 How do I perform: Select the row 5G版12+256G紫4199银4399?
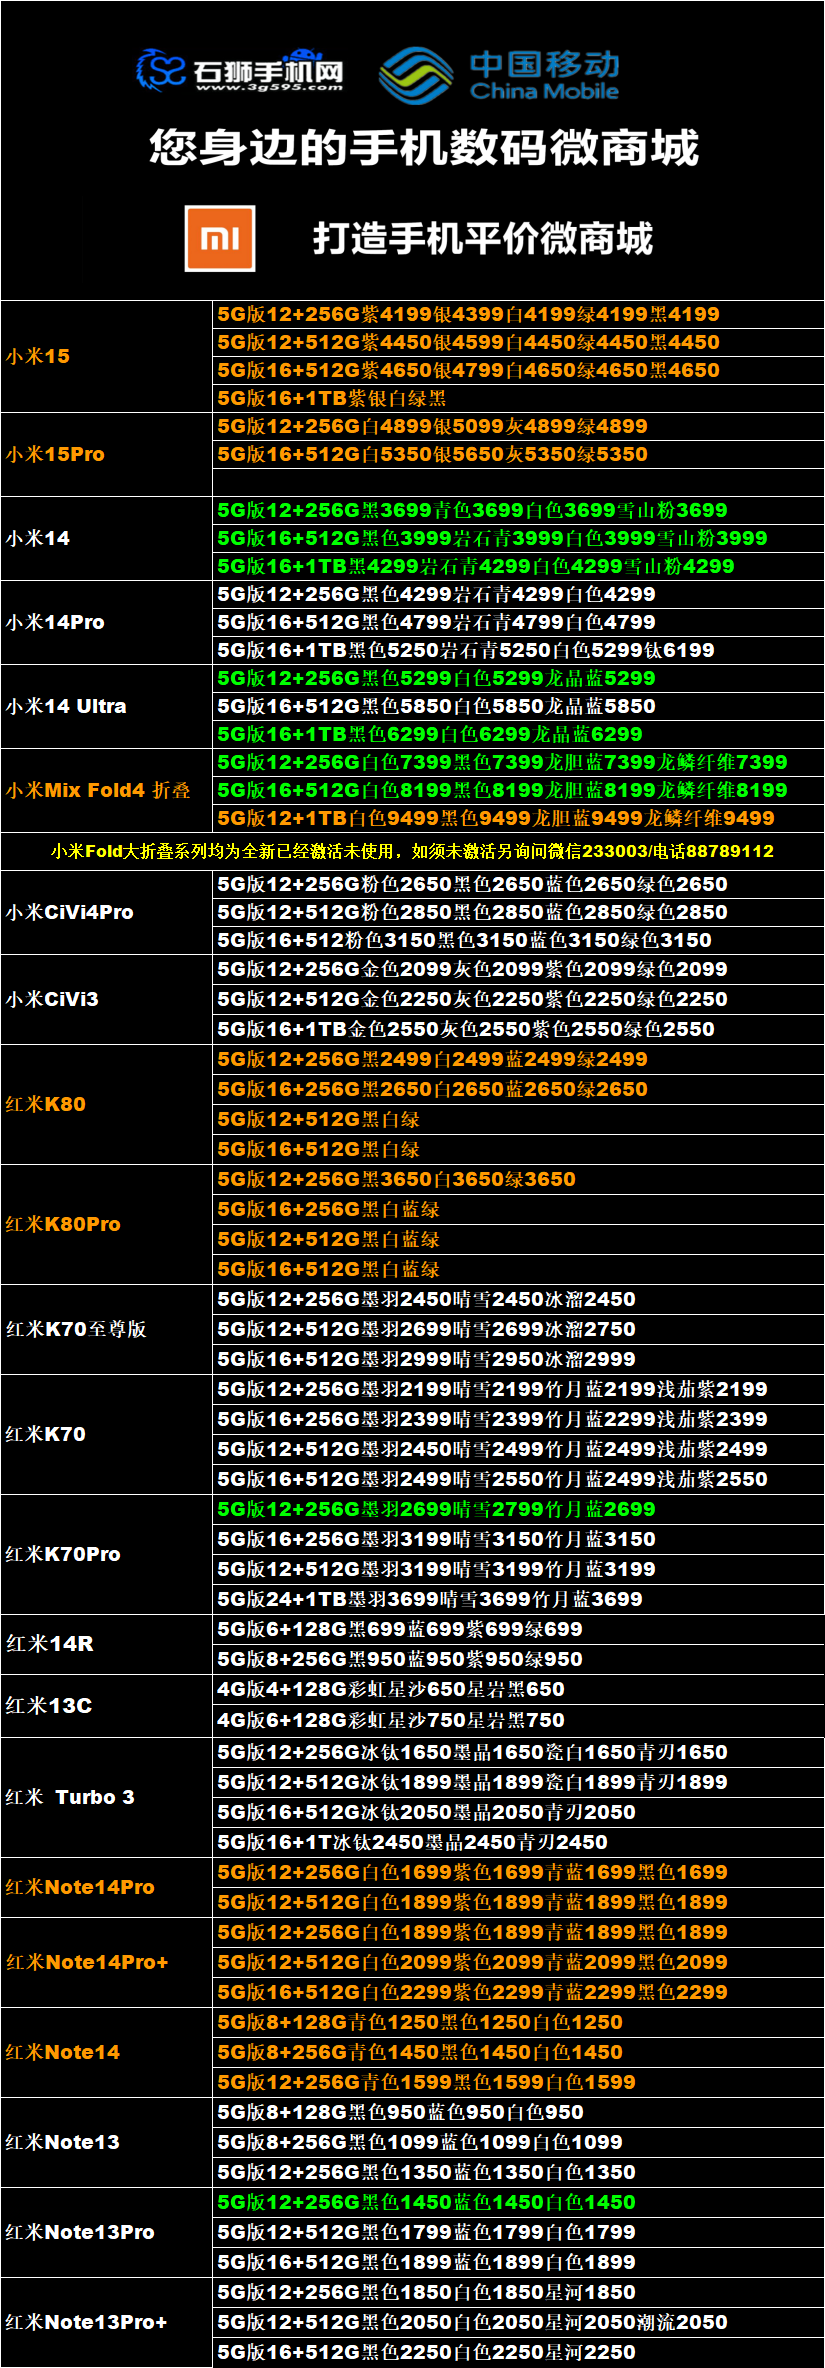[518, 314]
